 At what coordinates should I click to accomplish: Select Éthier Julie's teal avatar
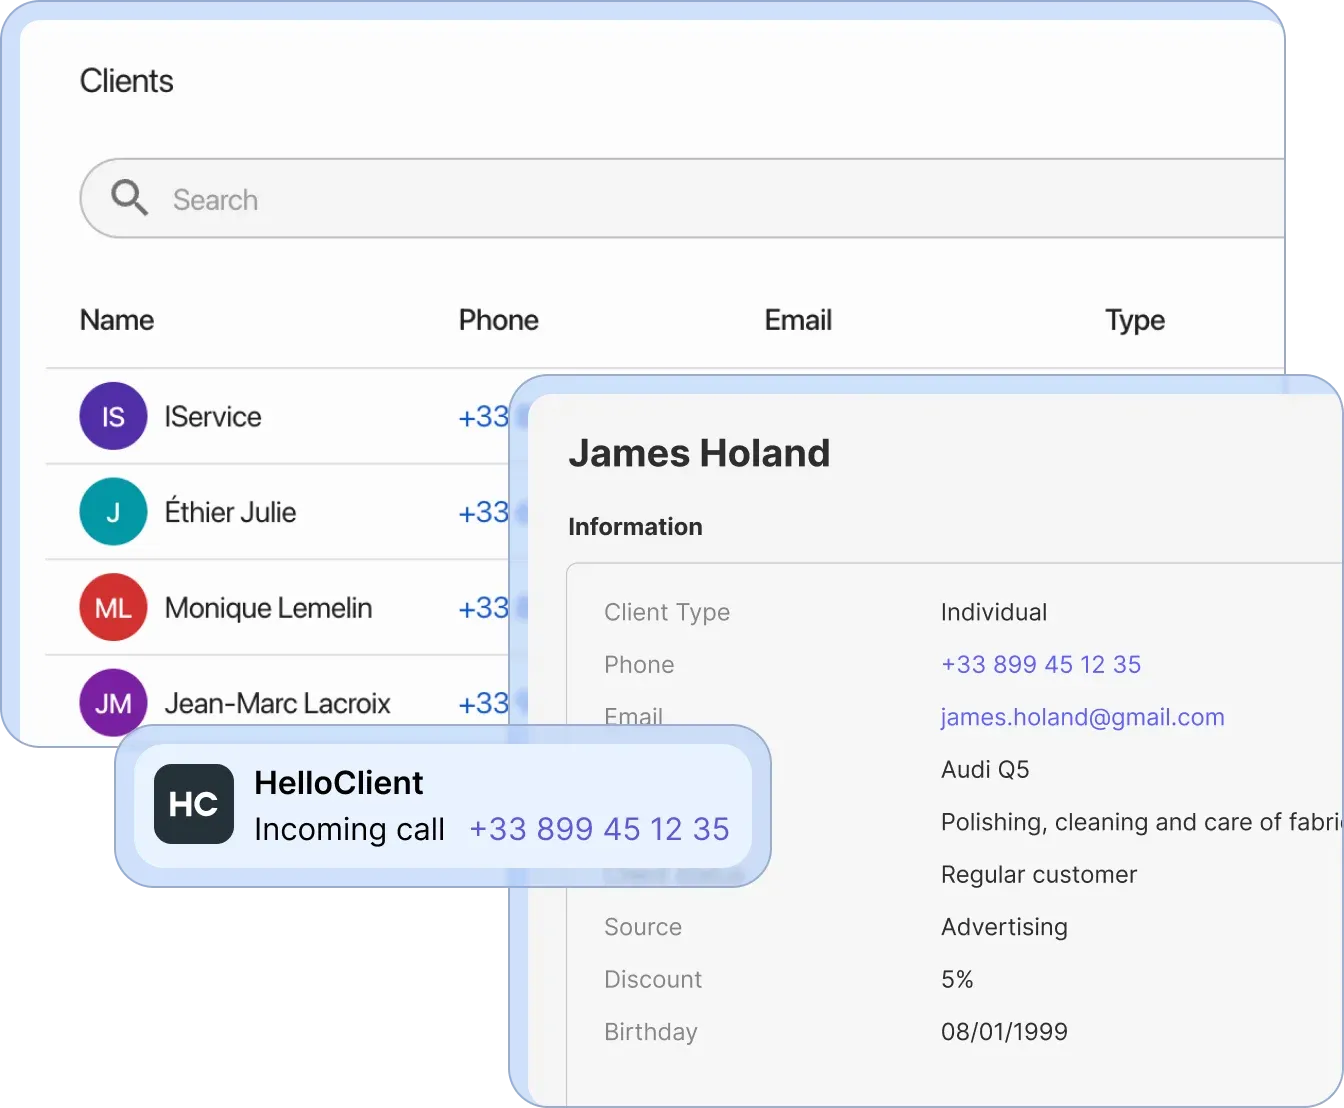point(113,511)
